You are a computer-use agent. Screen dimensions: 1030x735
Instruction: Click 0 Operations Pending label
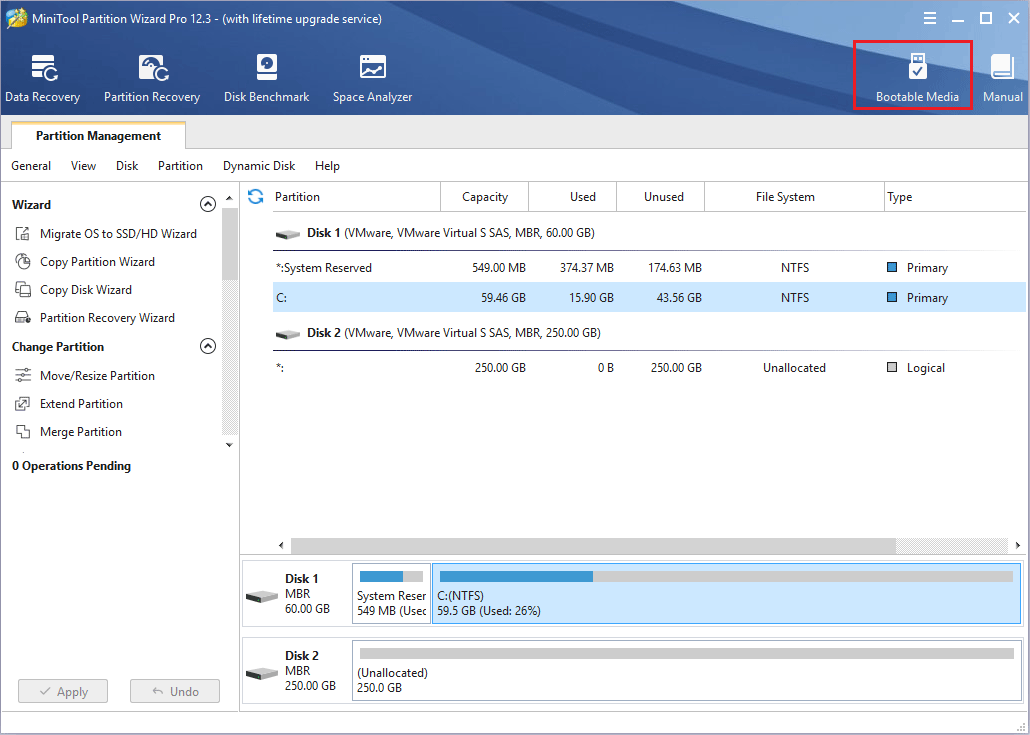coord(72,466)
